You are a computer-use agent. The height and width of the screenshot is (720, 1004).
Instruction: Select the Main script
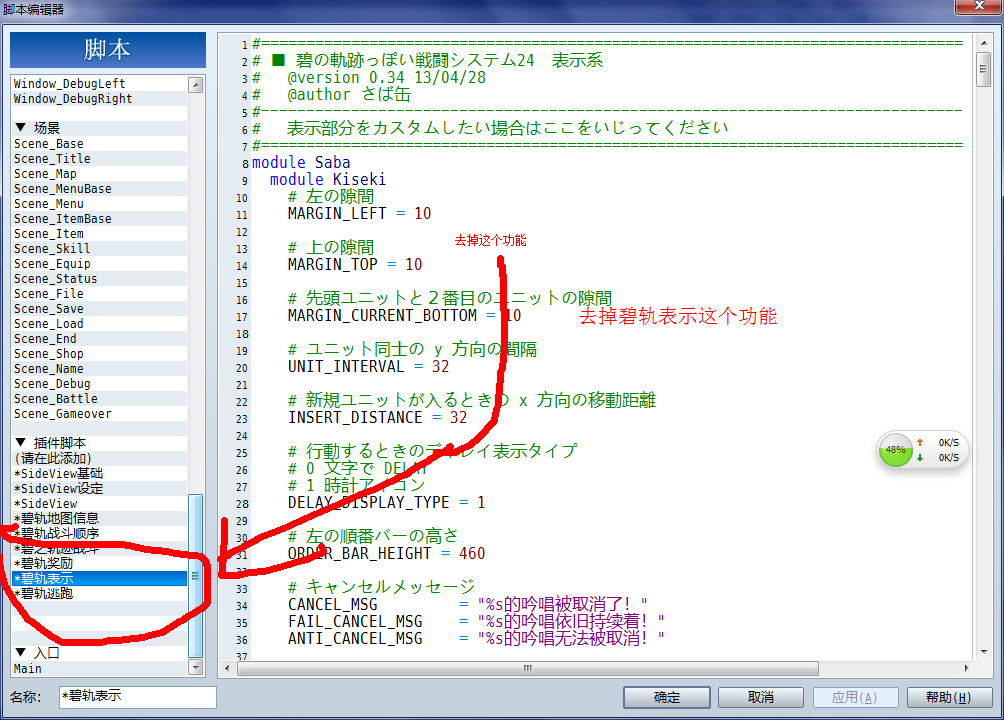tap(99, 668)
